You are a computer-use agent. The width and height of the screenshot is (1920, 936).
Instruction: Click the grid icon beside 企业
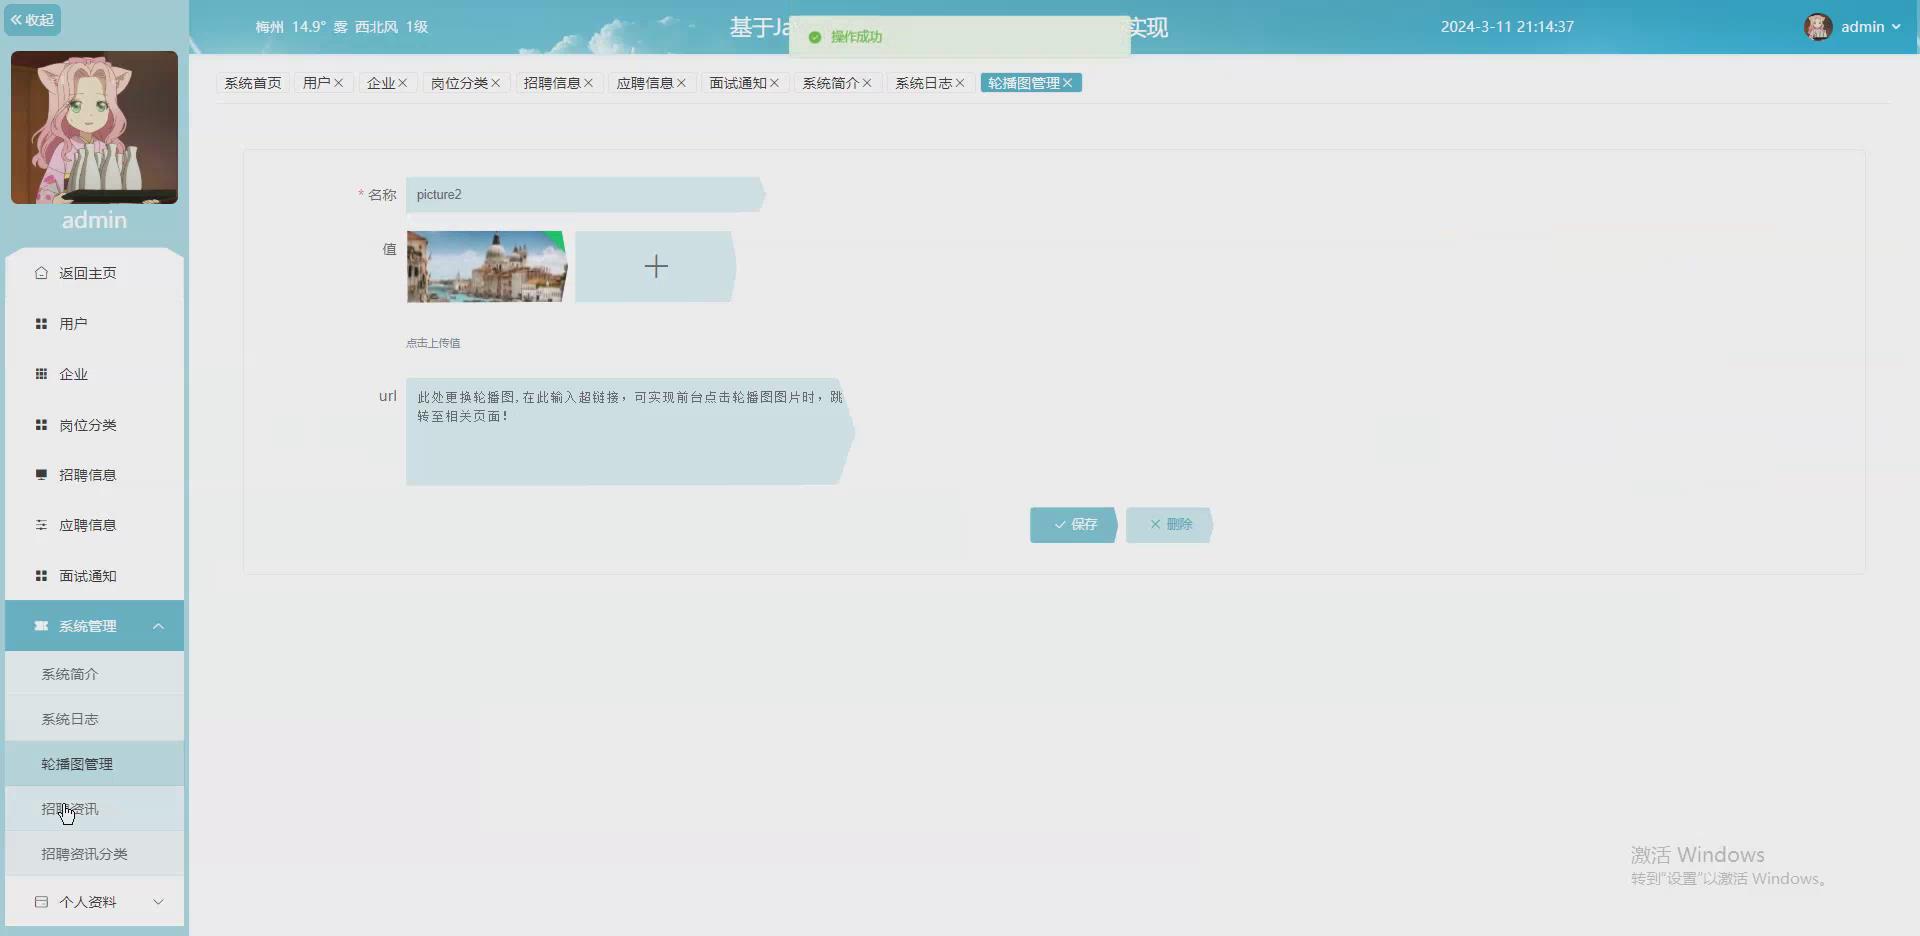pyautogui.click(x=41, y=374)
